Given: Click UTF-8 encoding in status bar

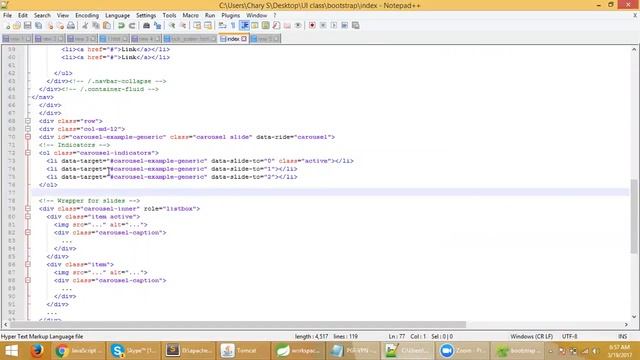Looking at the screenshot, I should pyautogui.click(x=569, y=336).
